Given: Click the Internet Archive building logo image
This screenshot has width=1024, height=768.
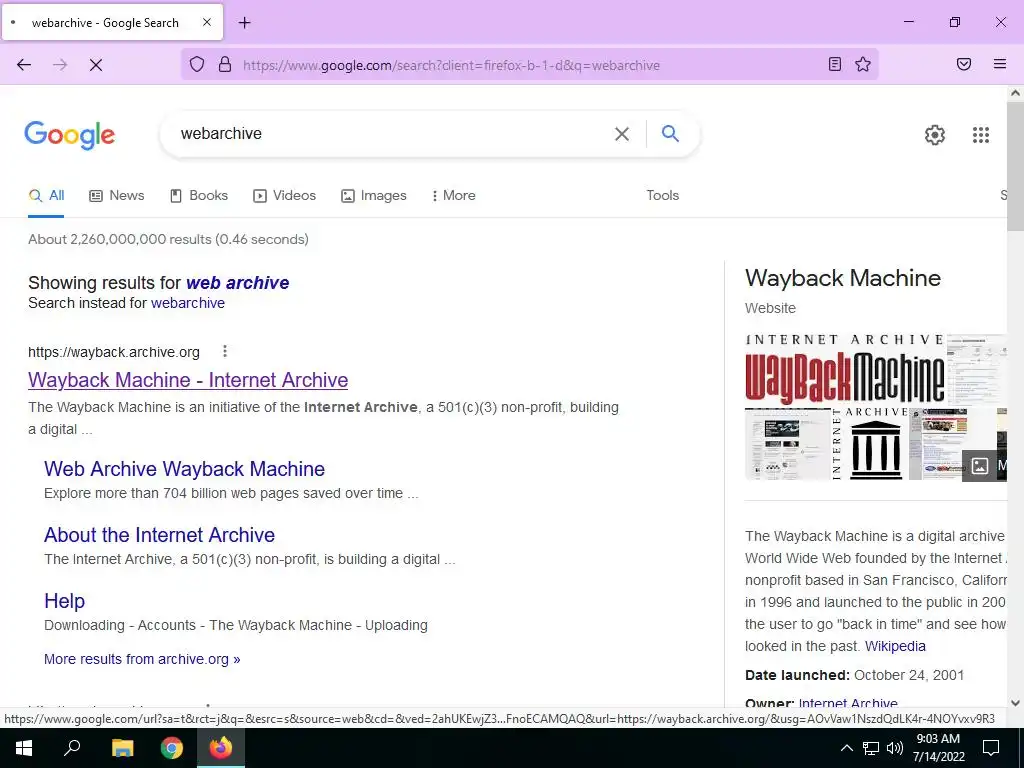Looking at the screenshot, I should coord(869,444).
